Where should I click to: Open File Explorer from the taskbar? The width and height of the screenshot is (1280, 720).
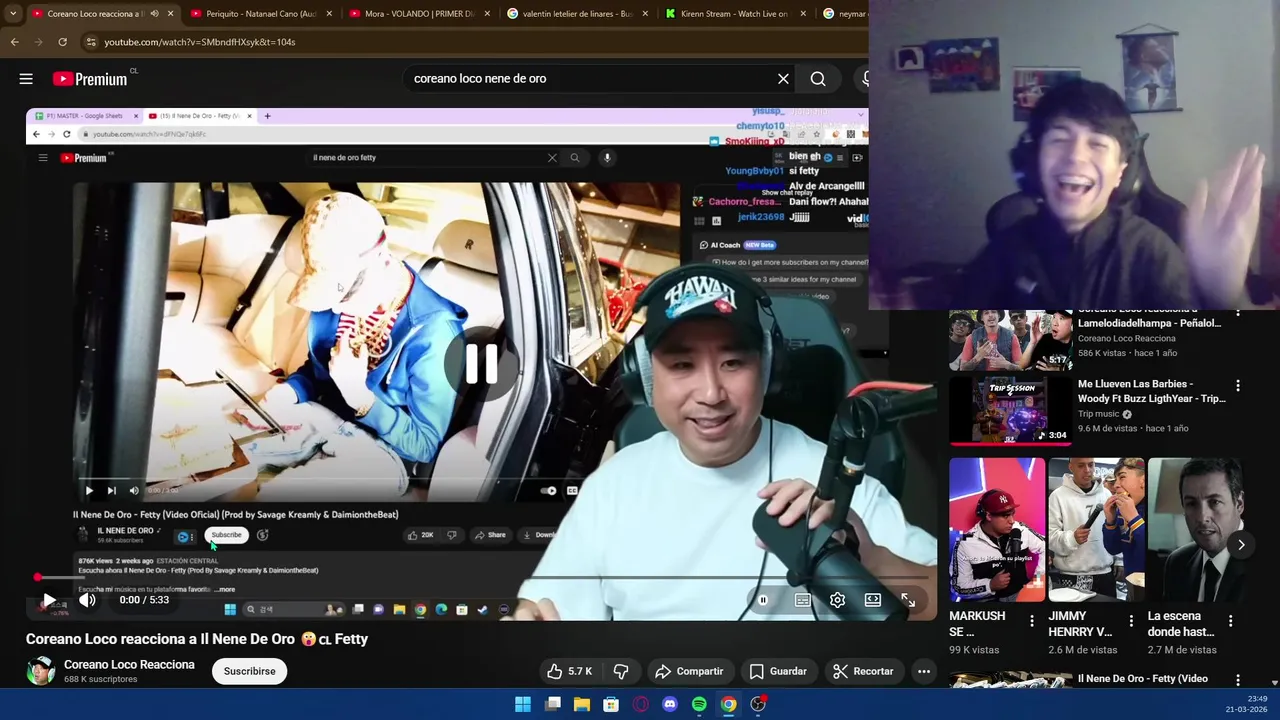coord(582,704)
